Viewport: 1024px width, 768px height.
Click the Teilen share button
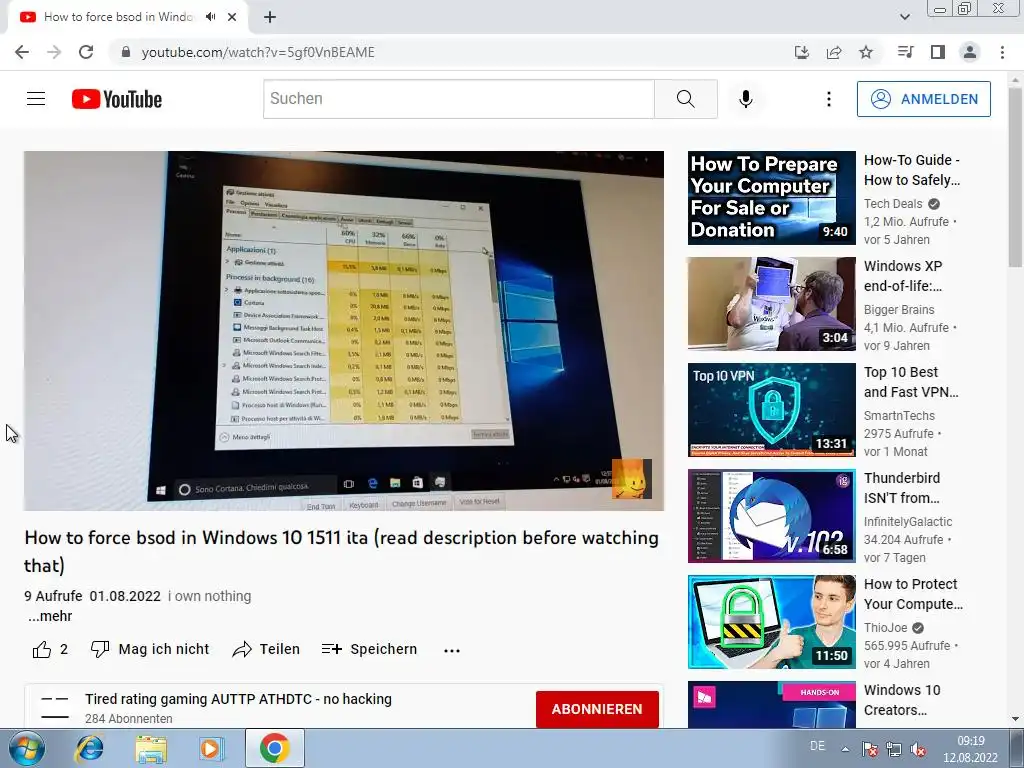tap(266, 649)
